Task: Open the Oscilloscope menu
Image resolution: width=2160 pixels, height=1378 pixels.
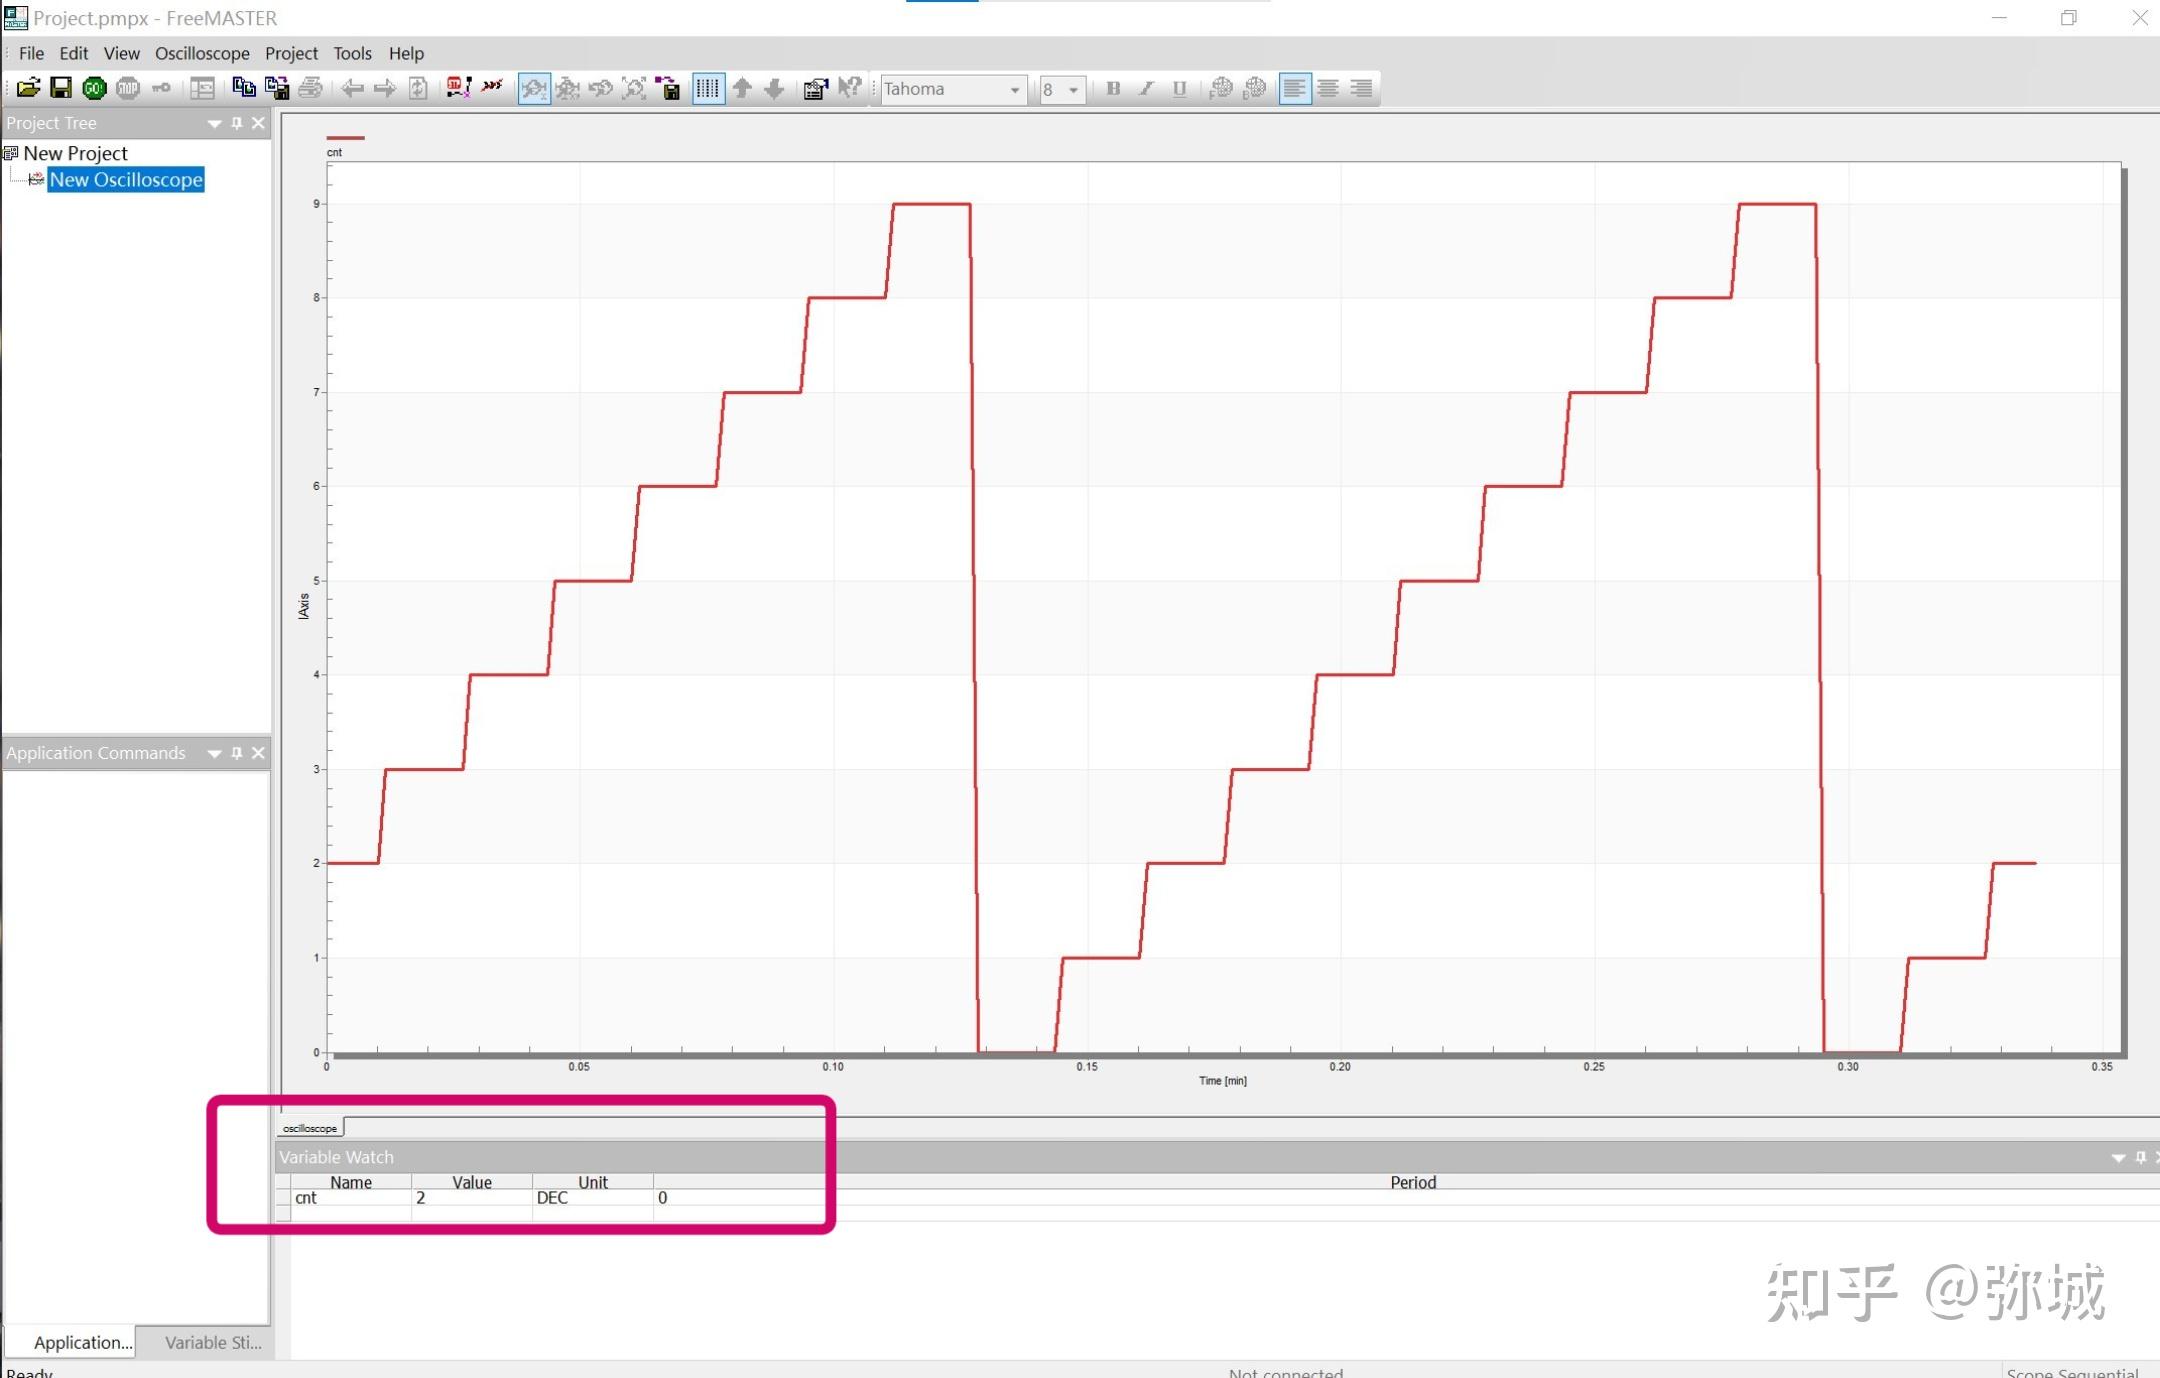Action: click(201, 53)
